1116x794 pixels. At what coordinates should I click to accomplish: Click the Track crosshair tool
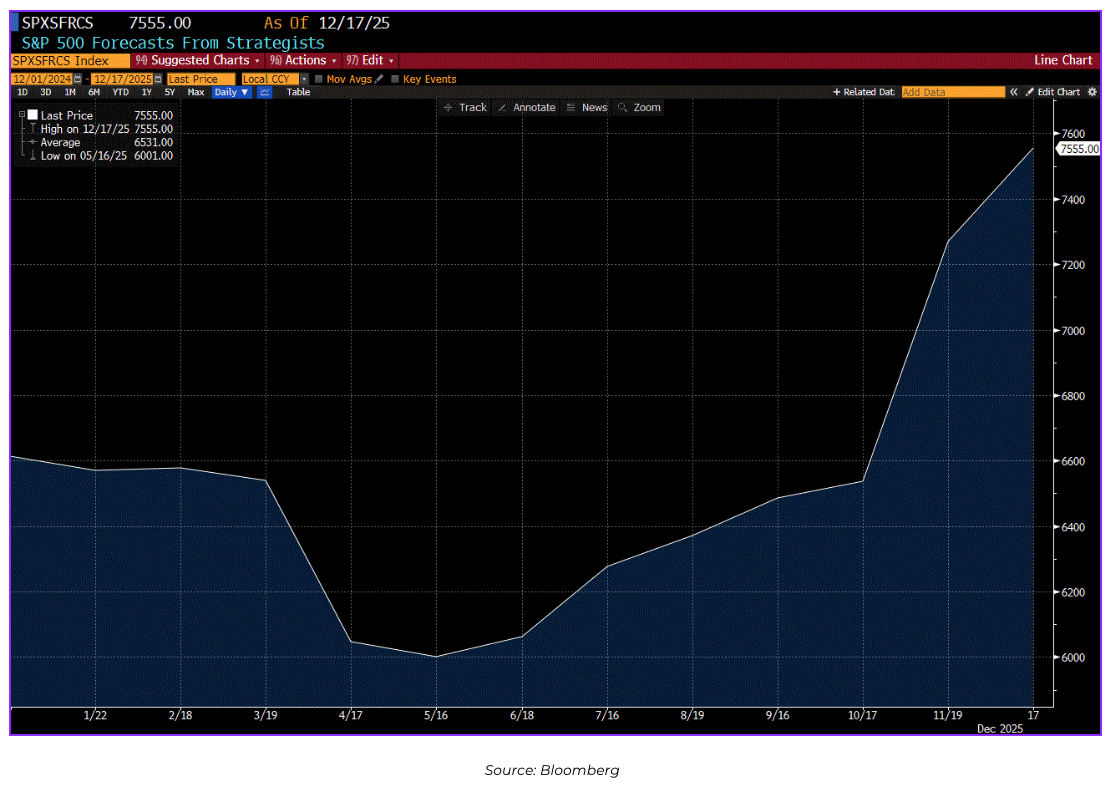466,108
